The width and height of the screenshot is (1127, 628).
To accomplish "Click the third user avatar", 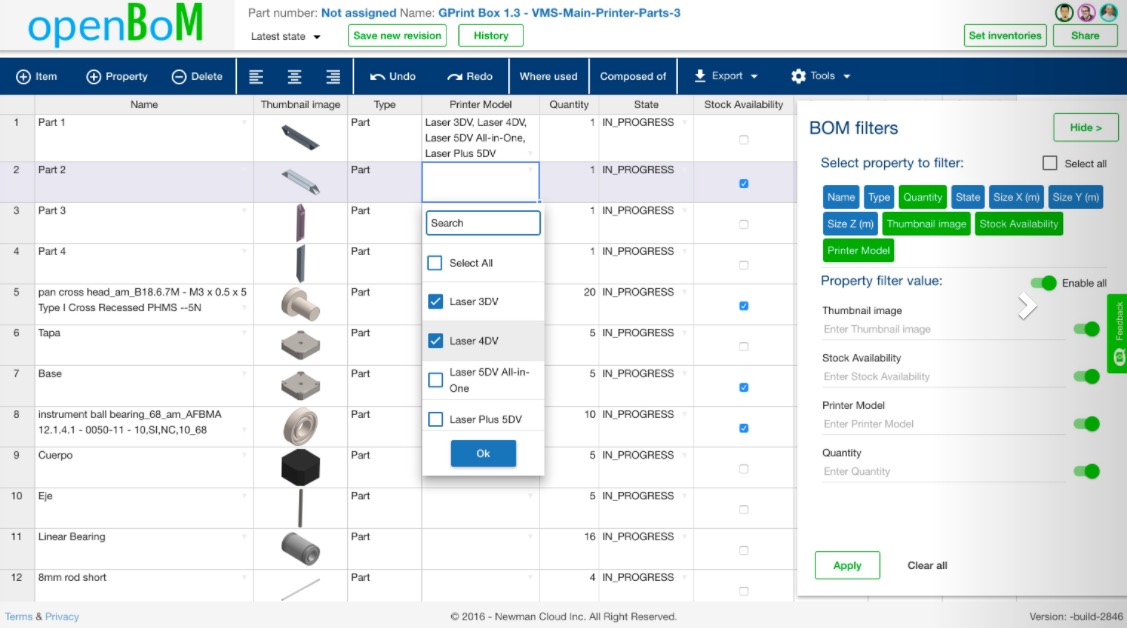I will click(1108, 12).
